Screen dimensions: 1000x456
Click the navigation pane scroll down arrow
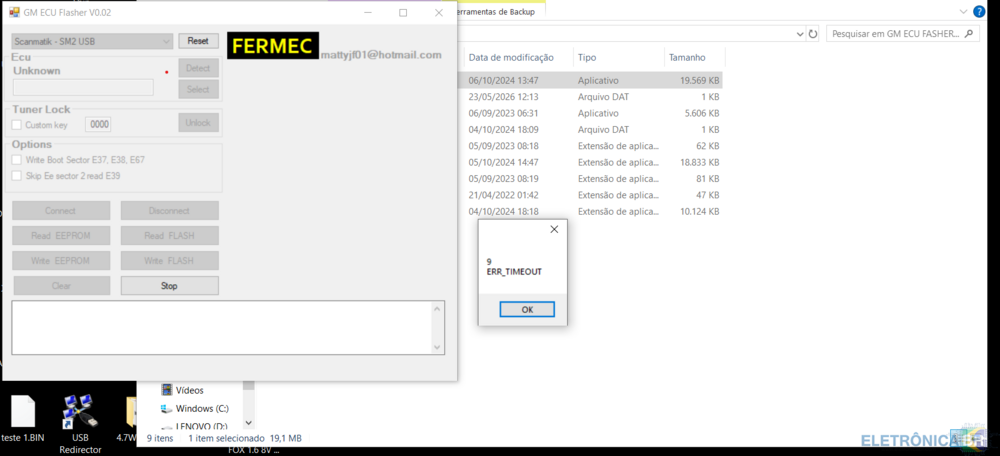(x=249, y=423)
